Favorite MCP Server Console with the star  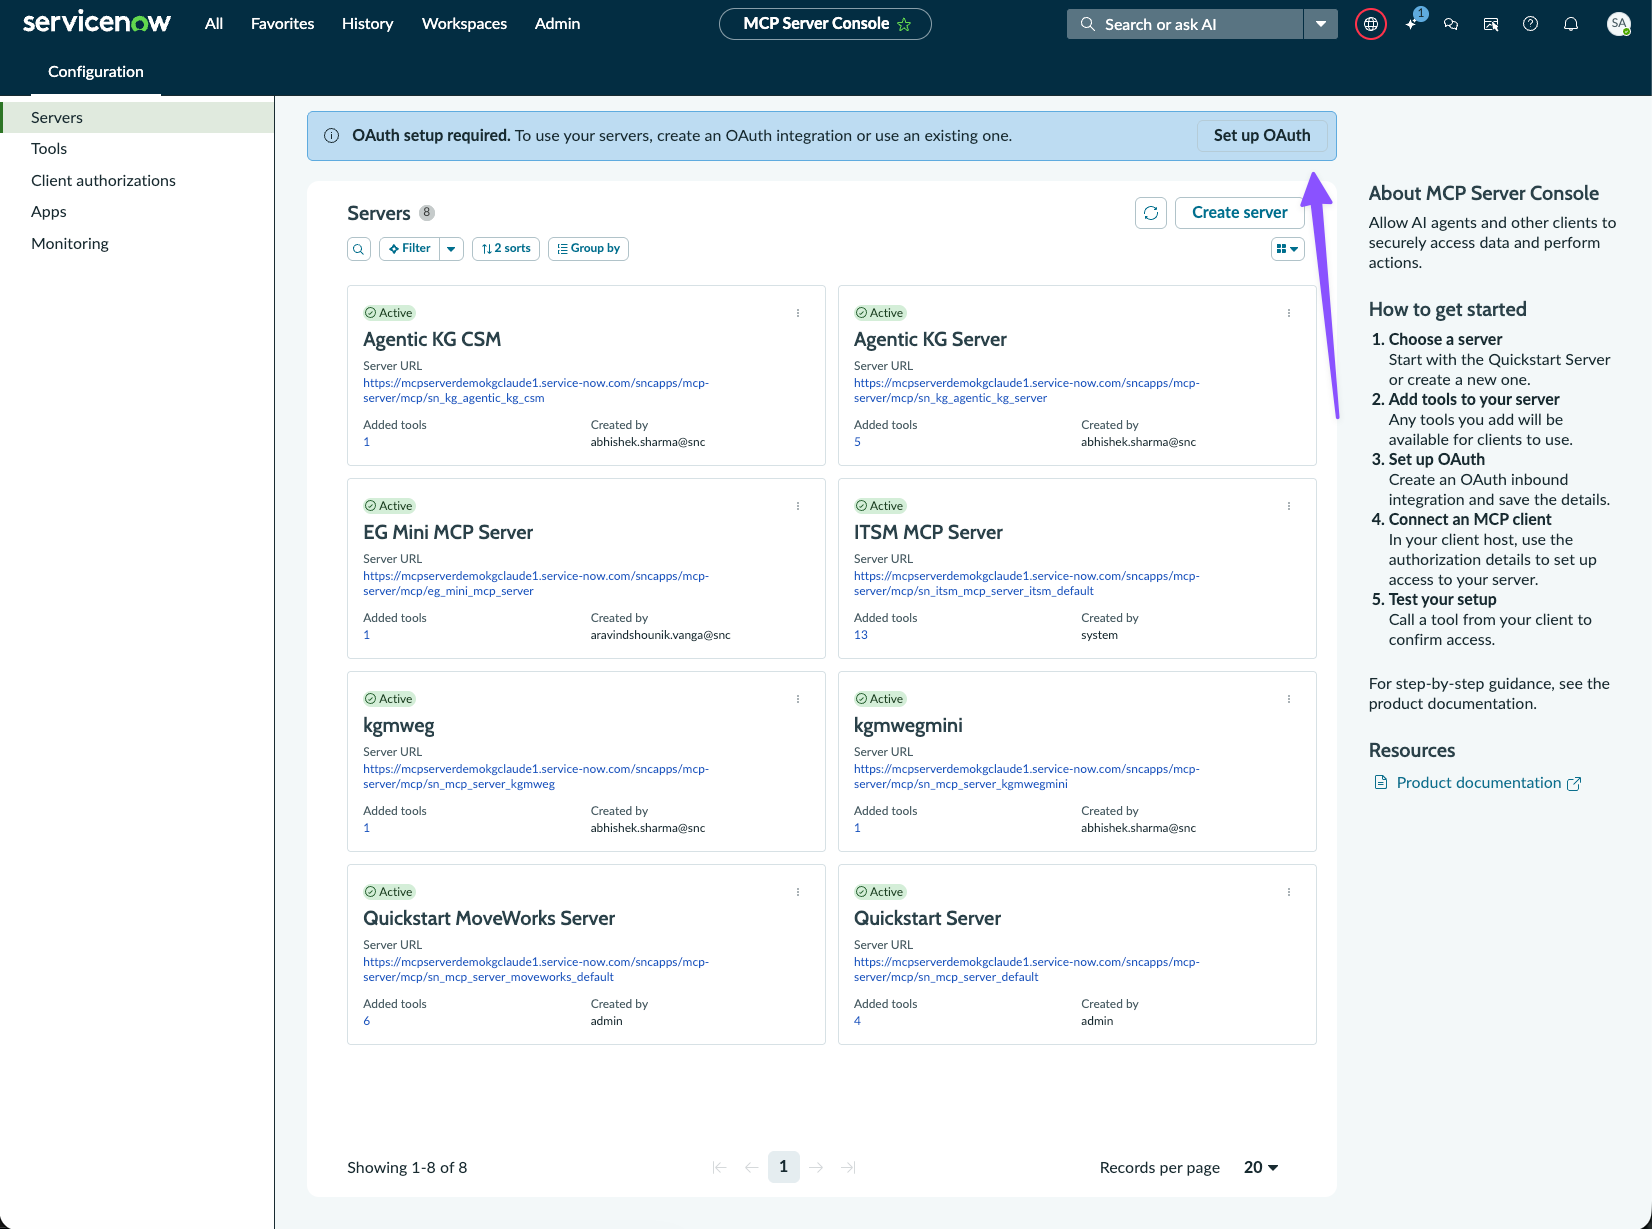904,24
